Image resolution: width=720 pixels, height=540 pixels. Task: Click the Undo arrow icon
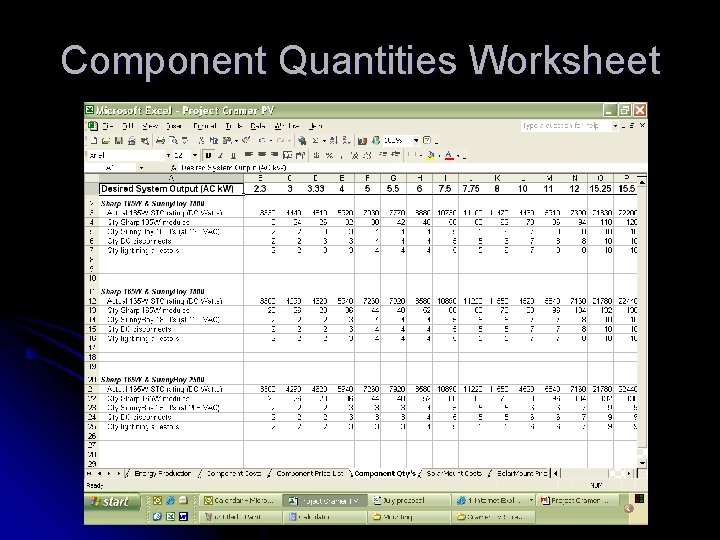(x=262, y=141)
